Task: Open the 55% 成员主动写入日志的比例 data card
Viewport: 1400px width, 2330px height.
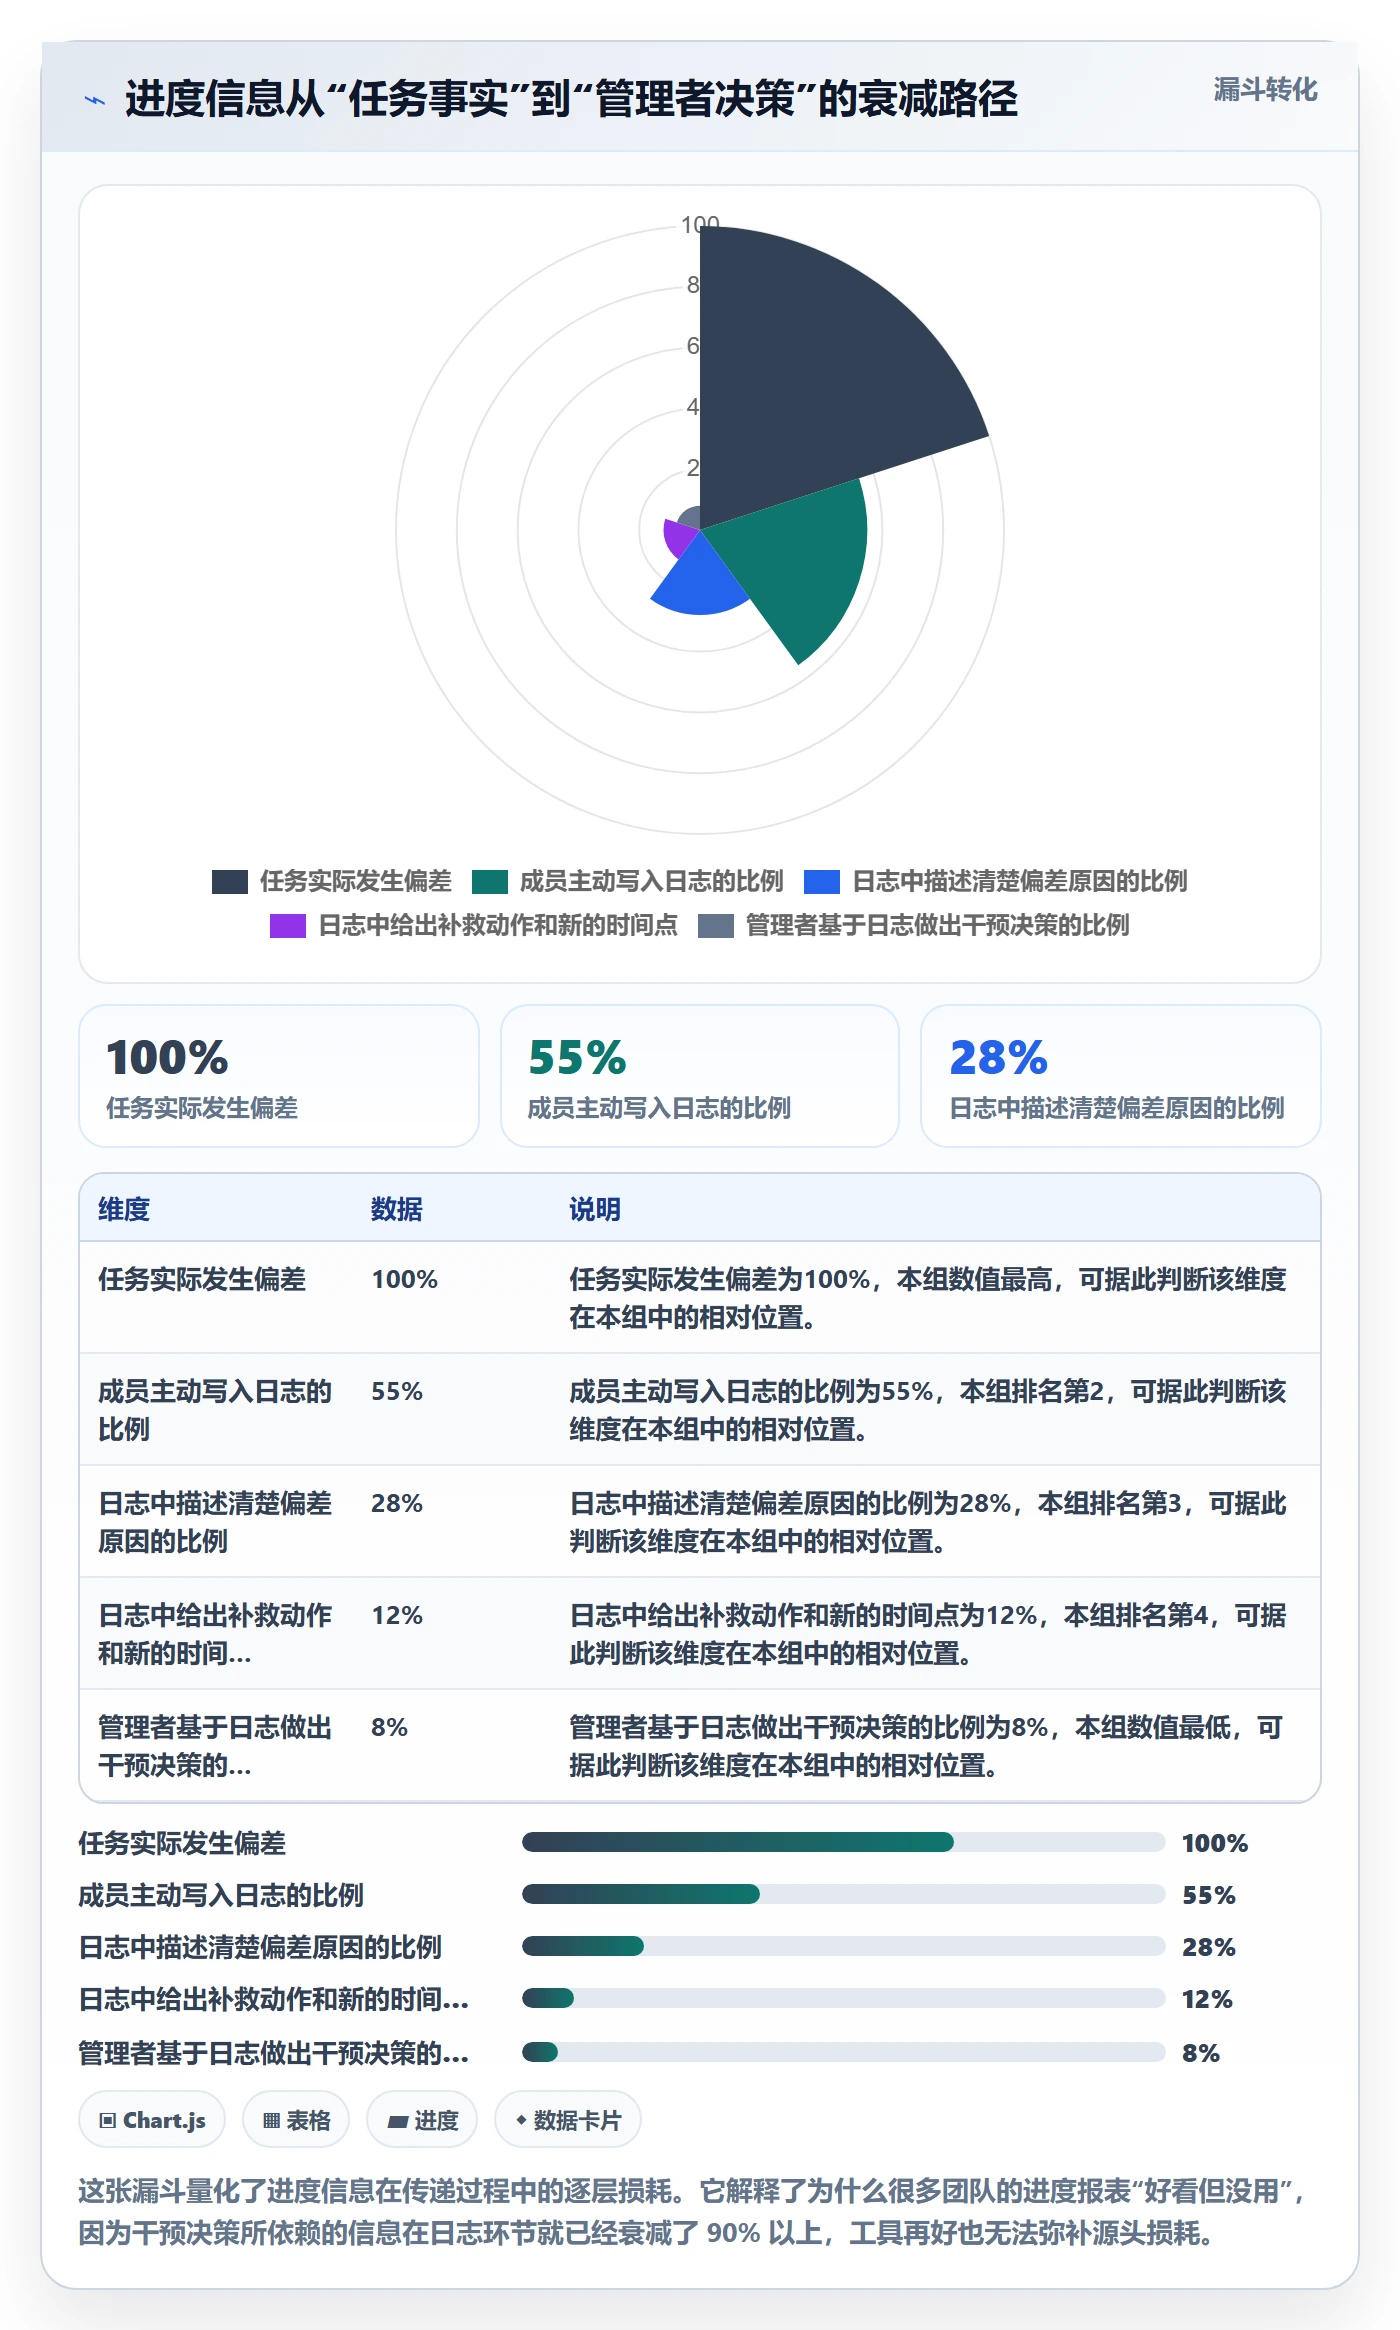Action: pyautogui.click(x=700, y=1076)
